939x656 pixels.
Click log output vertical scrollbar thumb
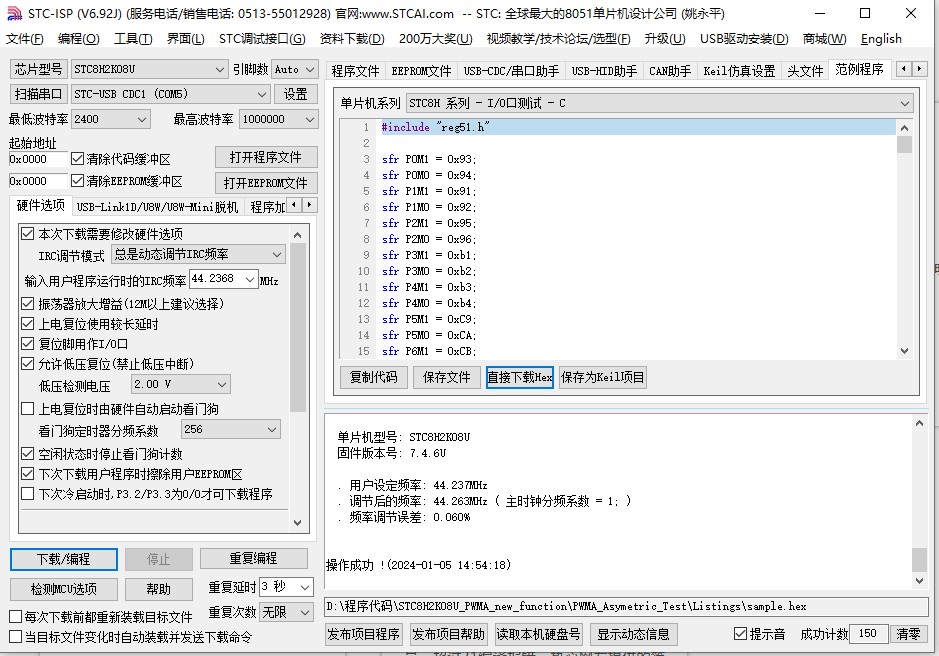click(919, 560)
